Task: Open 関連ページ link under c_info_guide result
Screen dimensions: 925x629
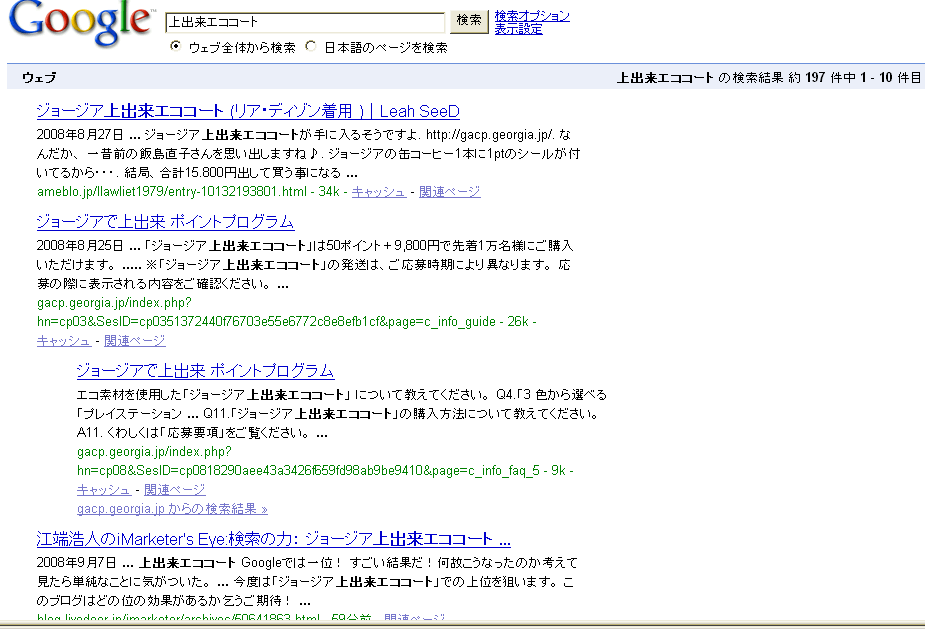Action: coord(135,341)
